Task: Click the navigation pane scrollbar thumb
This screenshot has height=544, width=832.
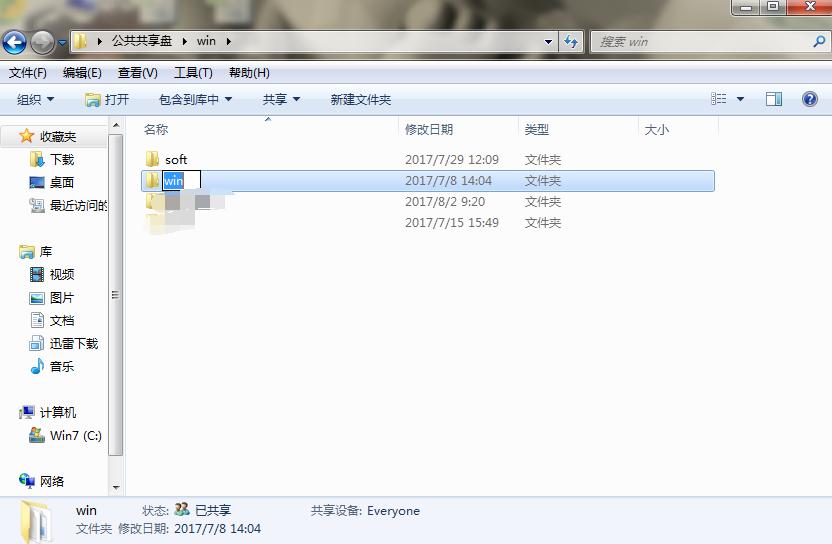Action: coord(116,295)
